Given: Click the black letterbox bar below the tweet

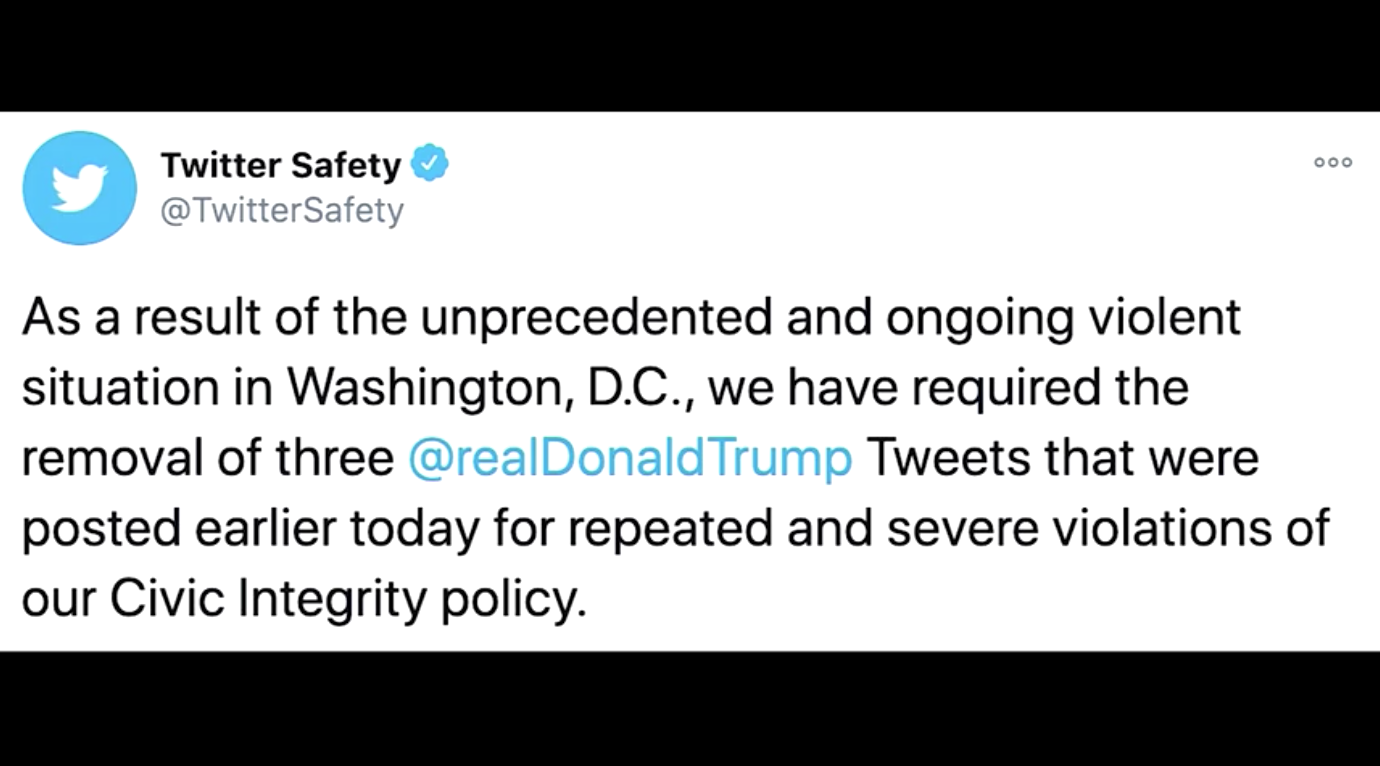Looking at the screenshot, I should point(690,708).
